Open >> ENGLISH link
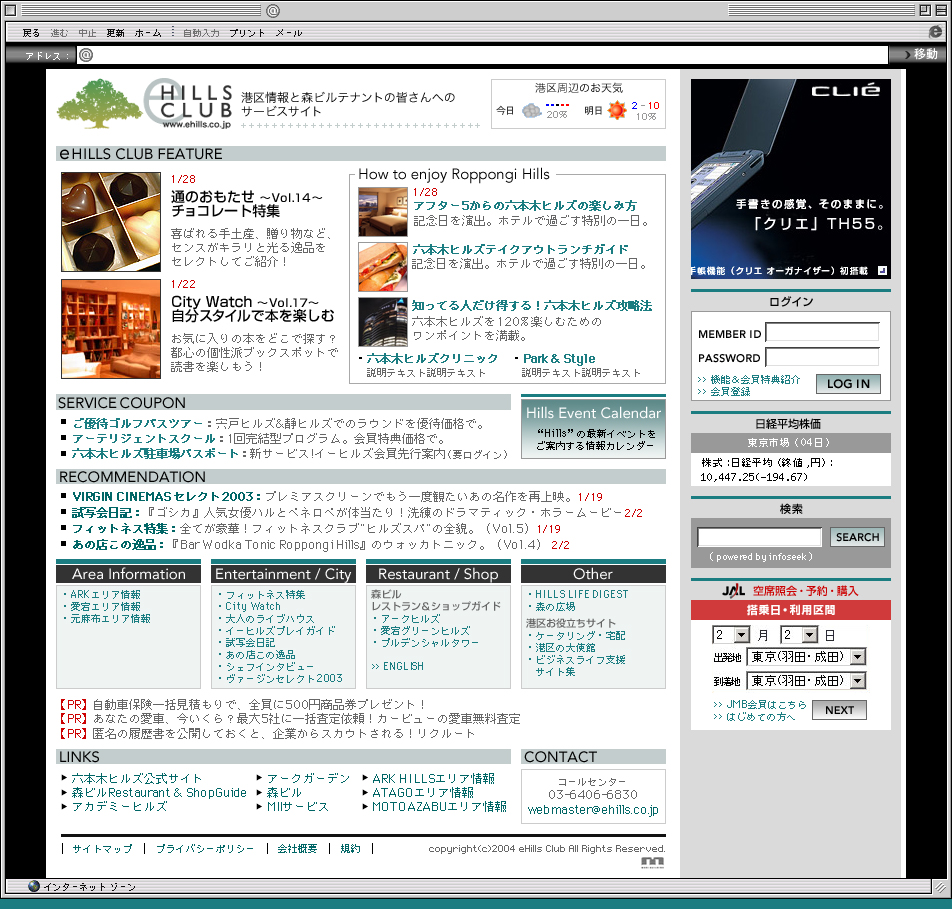952x909 pixels. [x=397, y=666]
